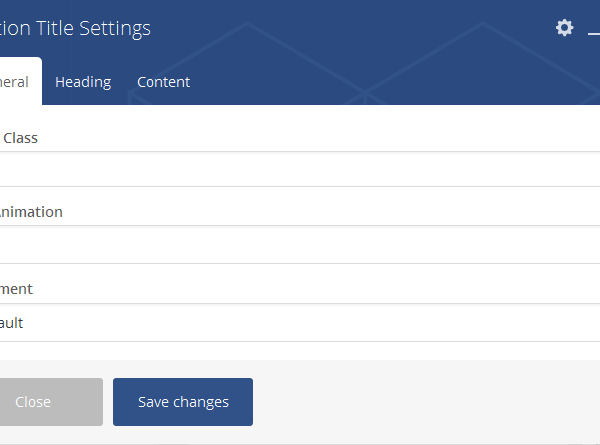Image resolution: width=600 pixels, height=445 pixels.
Task: Open the Content tab
Action: point(163,82)
